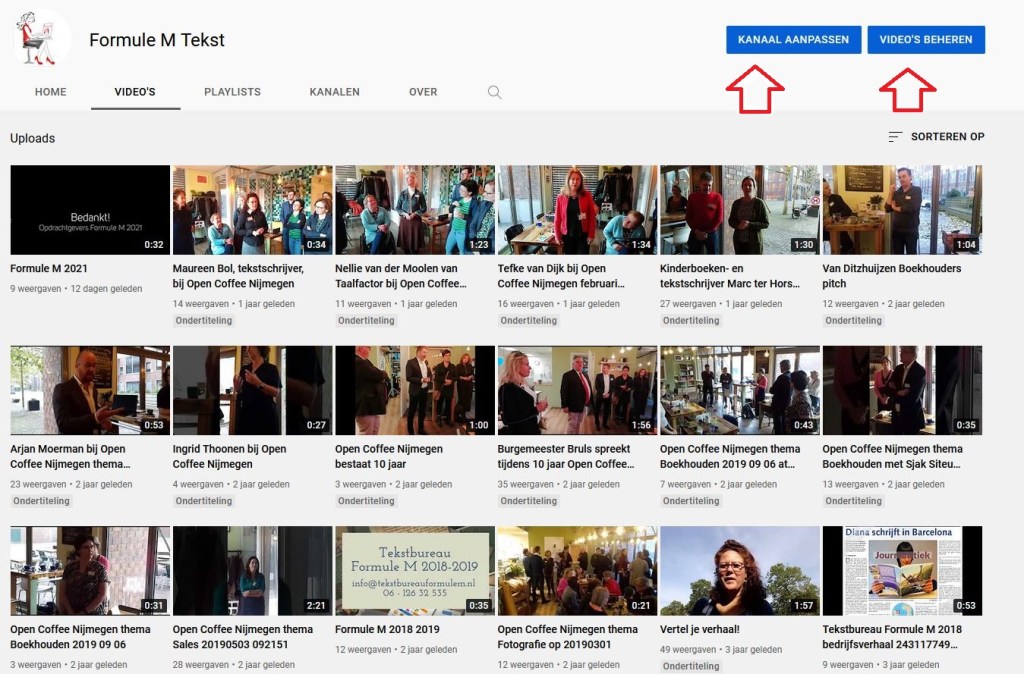Switch to the PLAYLISTS tab
The image size is (1024, 674).
232,91
